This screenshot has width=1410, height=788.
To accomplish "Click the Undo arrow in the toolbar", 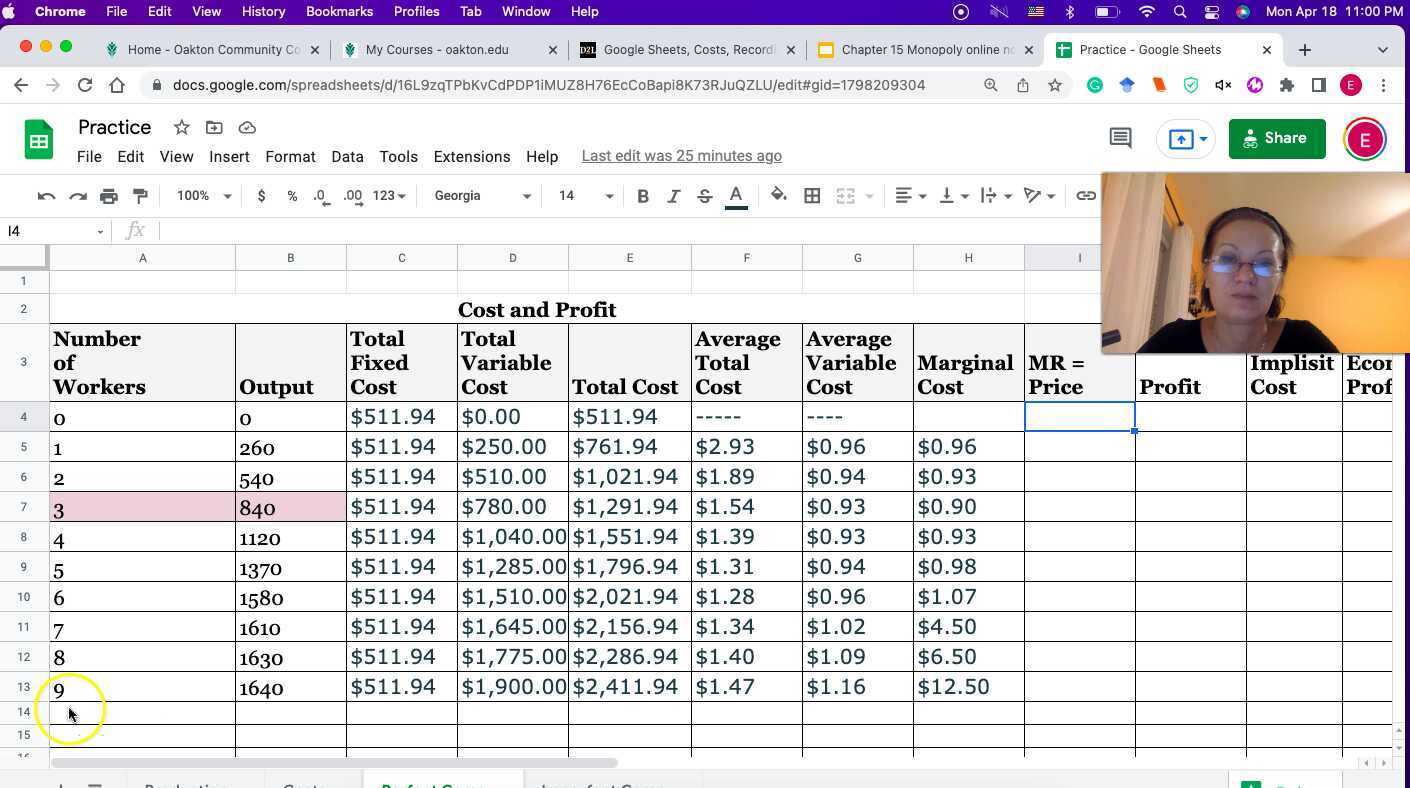I will coord(46,196).
